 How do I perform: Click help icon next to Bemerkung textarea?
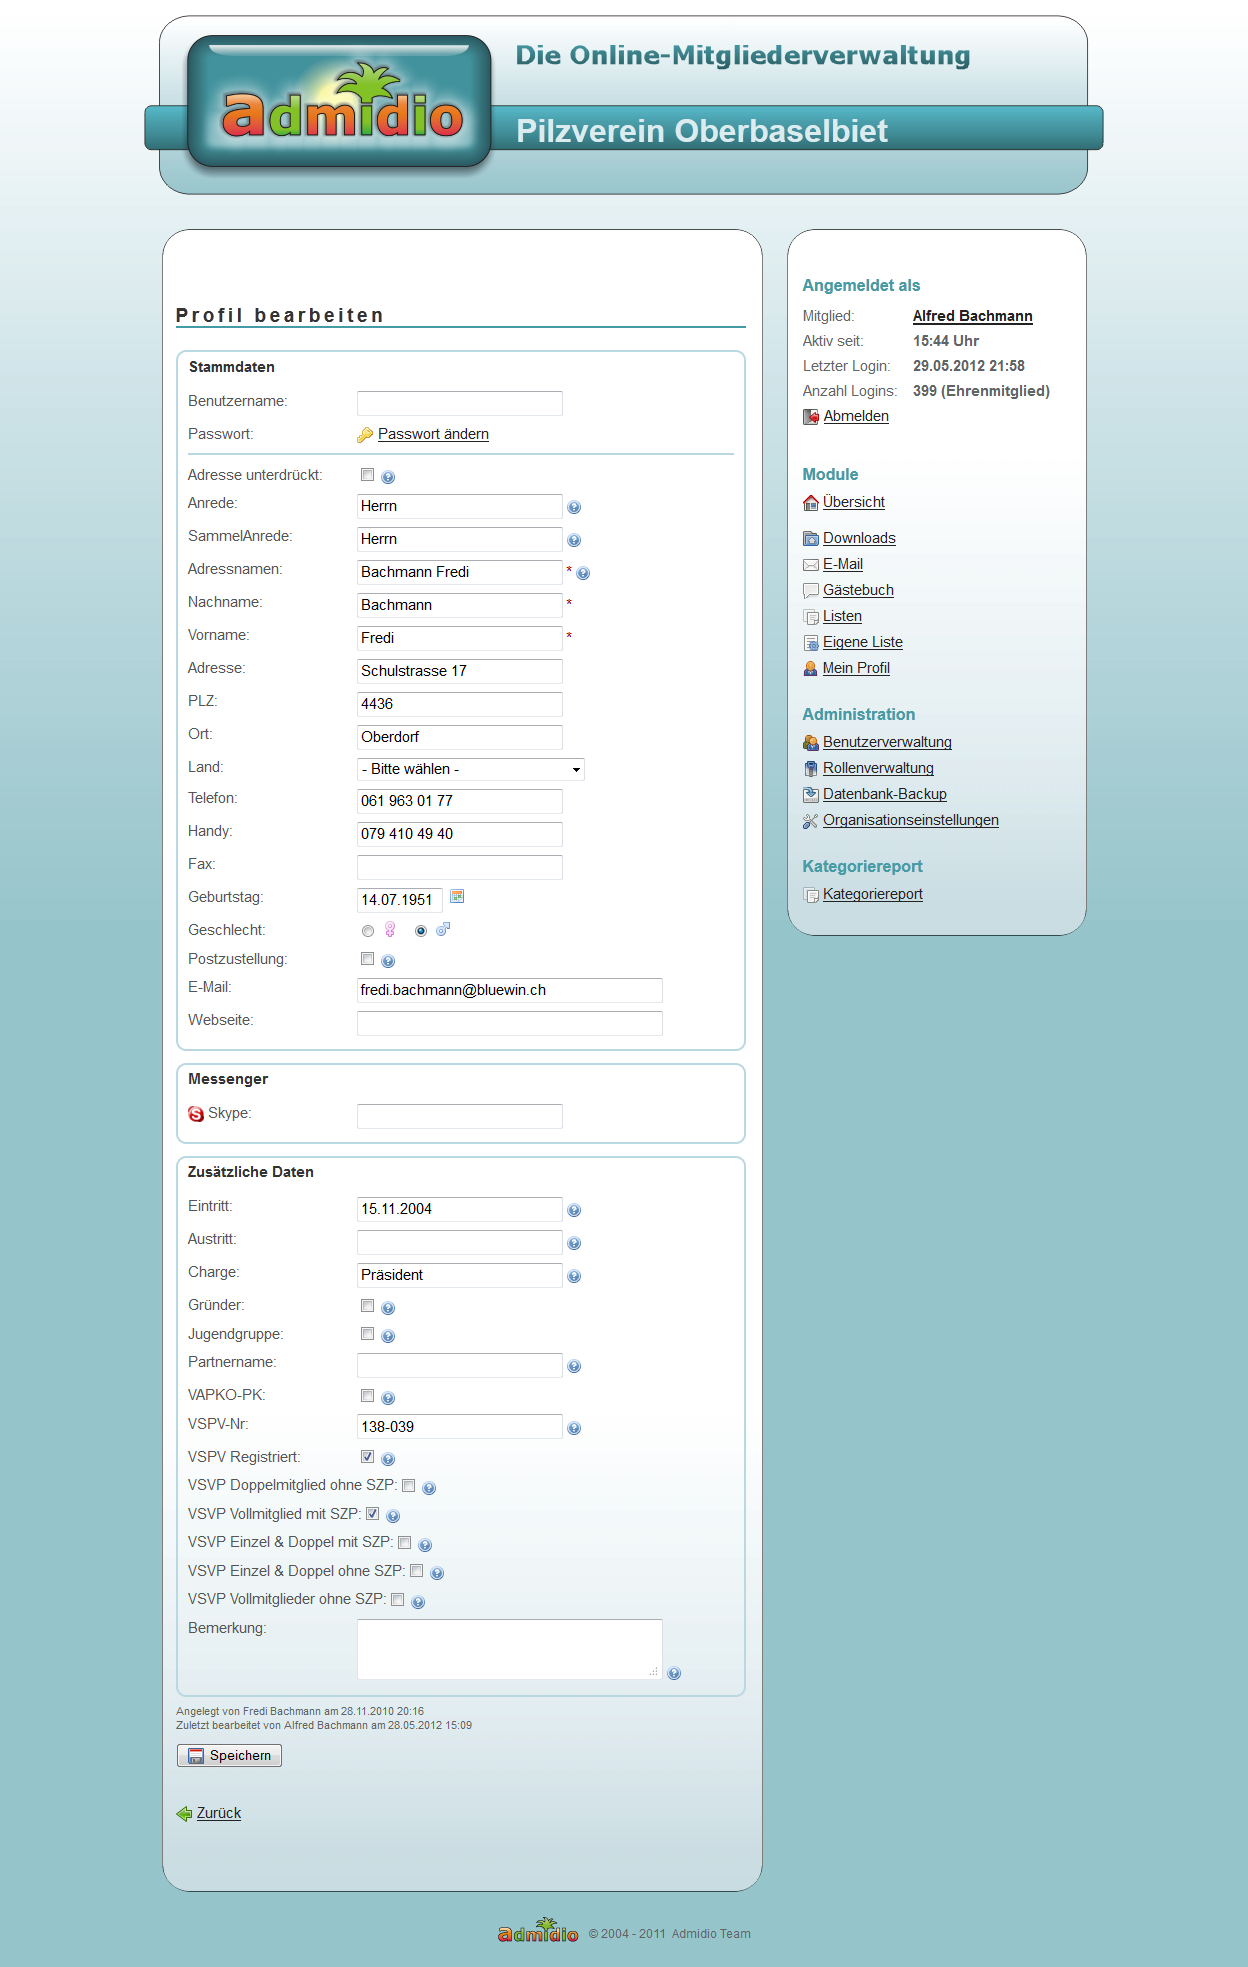pos(674,1673)
